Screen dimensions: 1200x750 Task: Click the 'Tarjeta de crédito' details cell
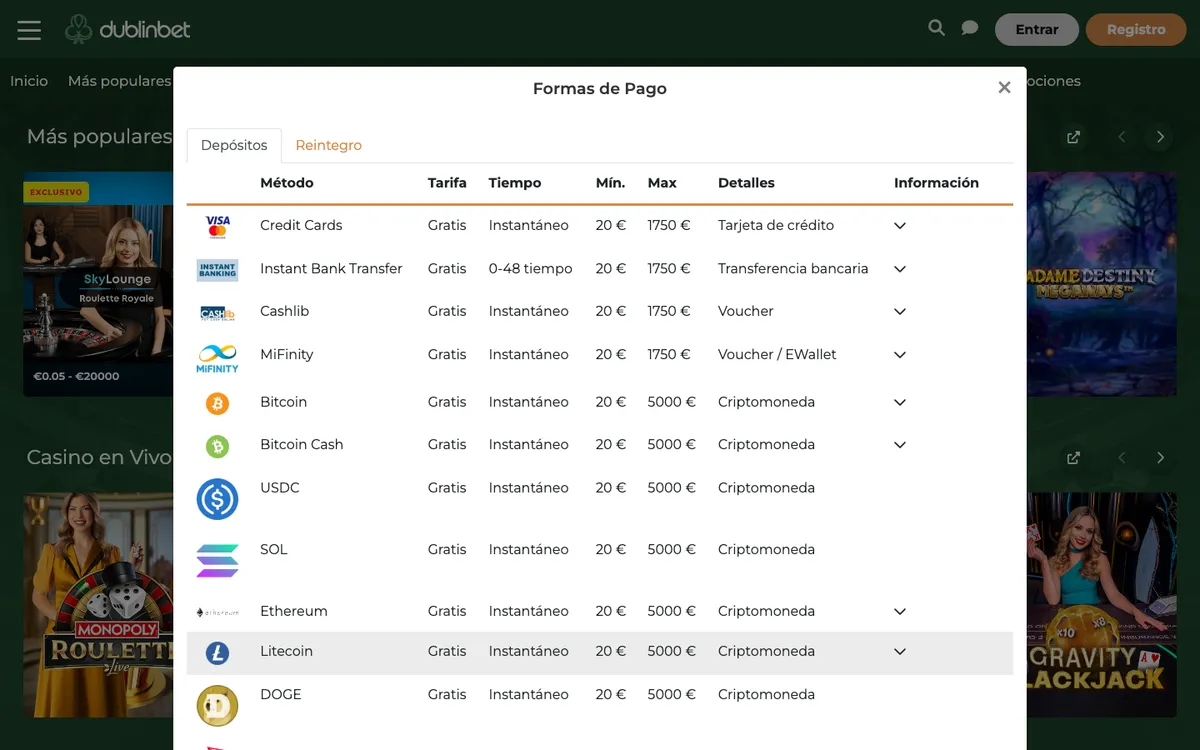tap(776, 226)
